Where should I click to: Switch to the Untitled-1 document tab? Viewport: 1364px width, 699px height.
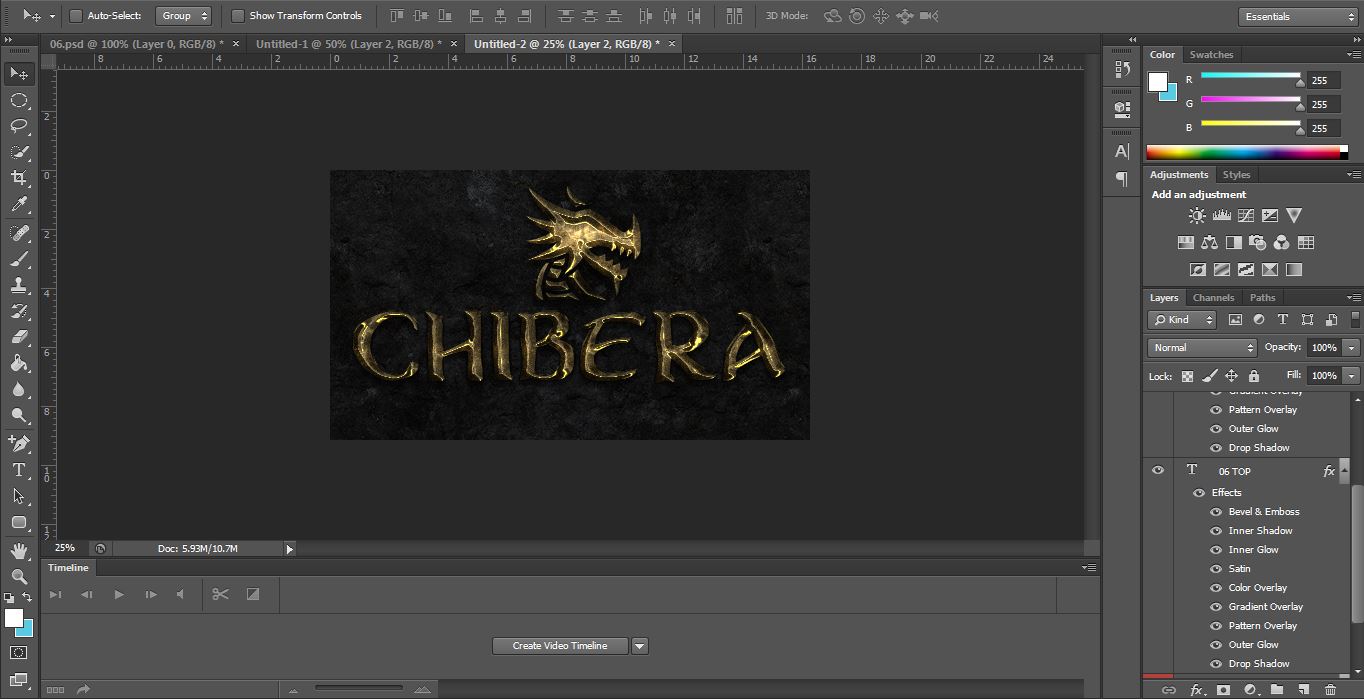click(x=348, y=44)
